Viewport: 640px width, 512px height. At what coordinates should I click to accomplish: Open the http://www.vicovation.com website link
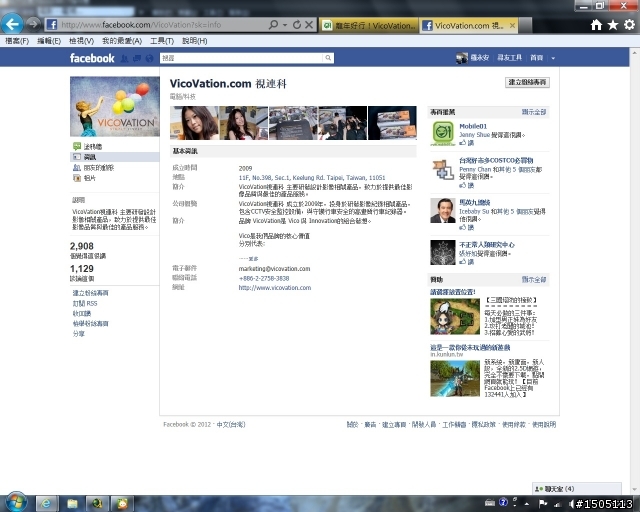click(275, 287)
